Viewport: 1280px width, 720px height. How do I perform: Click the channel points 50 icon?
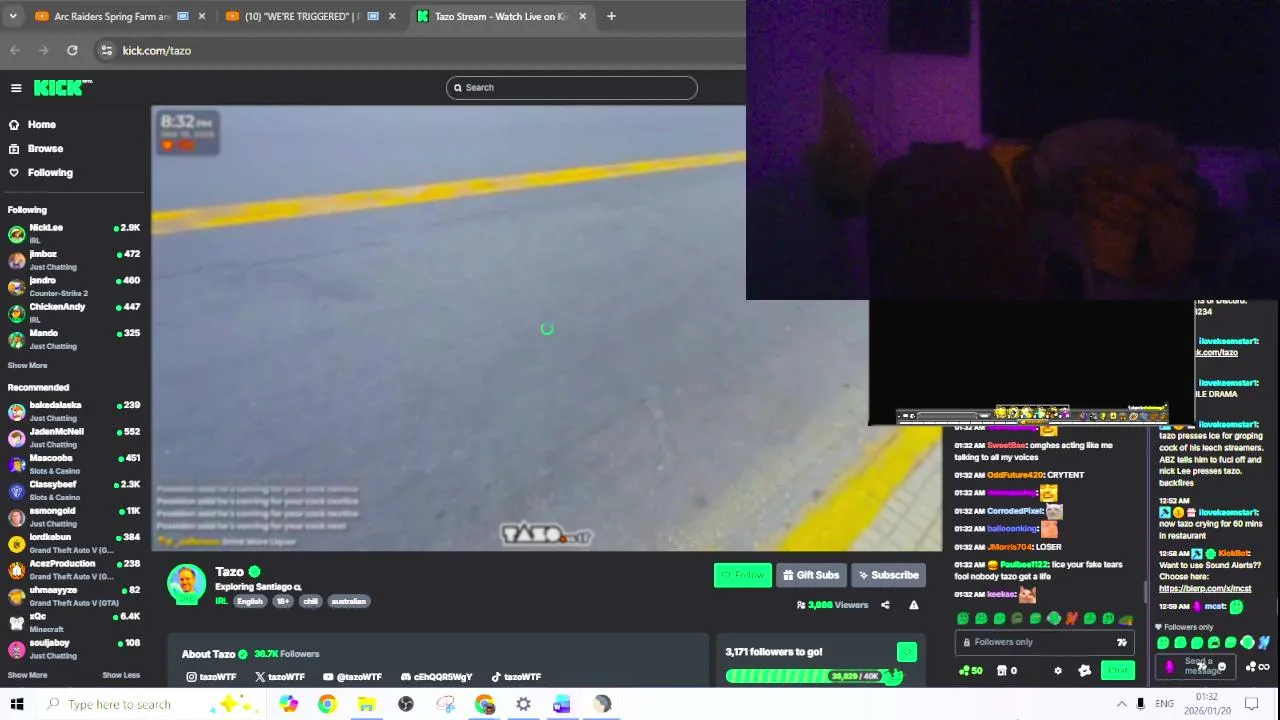click(x=970, y=671)
